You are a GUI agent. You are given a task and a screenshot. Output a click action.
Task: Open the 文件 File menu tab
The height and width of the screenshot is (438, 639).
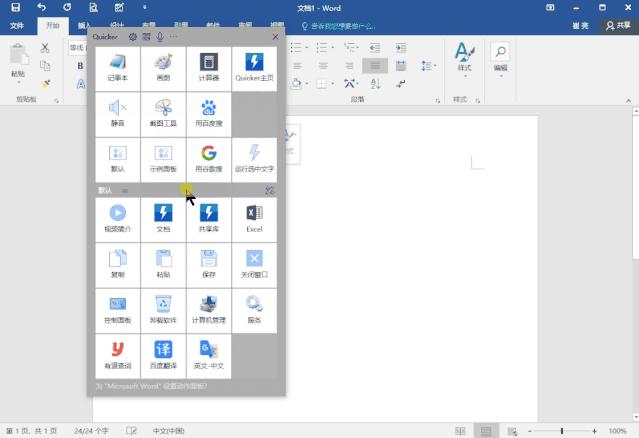pyautogui.click(x=17, y=26)
